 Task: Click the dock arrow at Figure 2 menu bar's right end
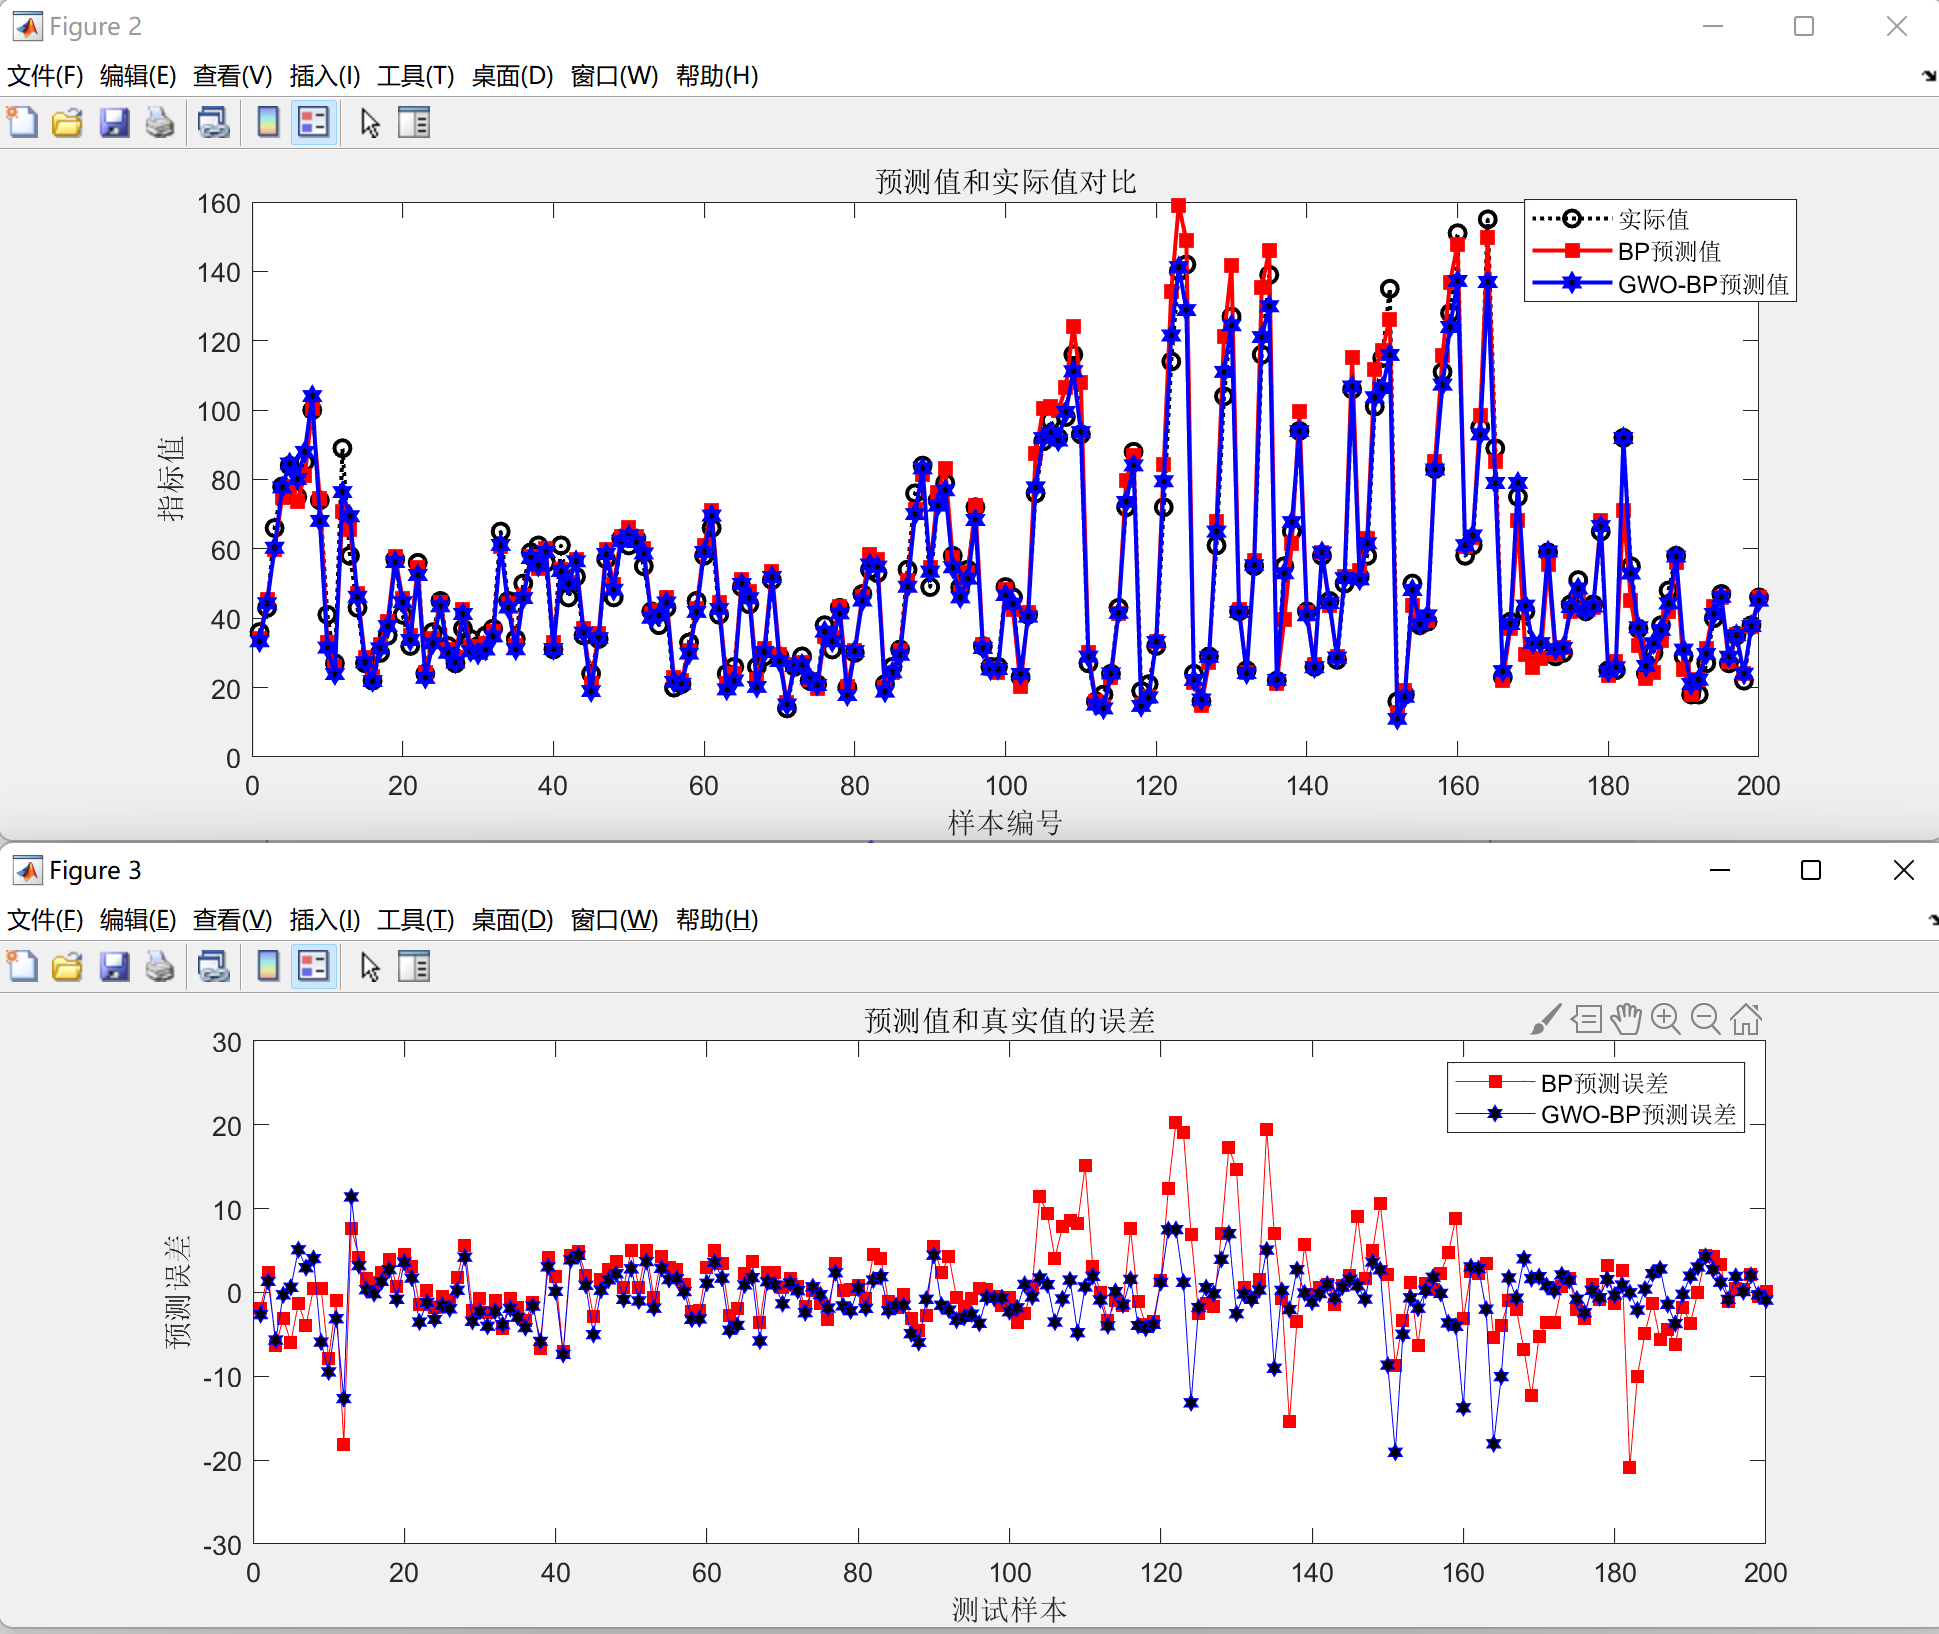(1929, 76)
